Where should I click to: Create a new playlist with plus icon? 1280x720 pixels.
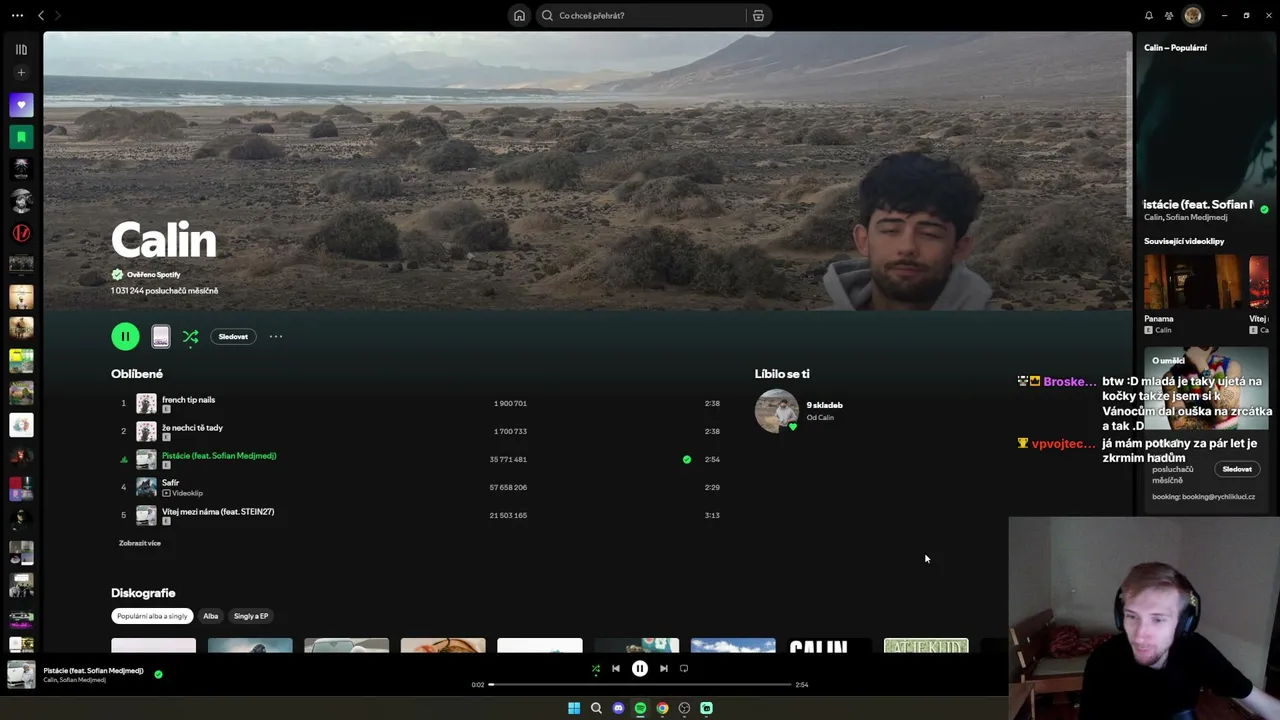pos(21,72)
